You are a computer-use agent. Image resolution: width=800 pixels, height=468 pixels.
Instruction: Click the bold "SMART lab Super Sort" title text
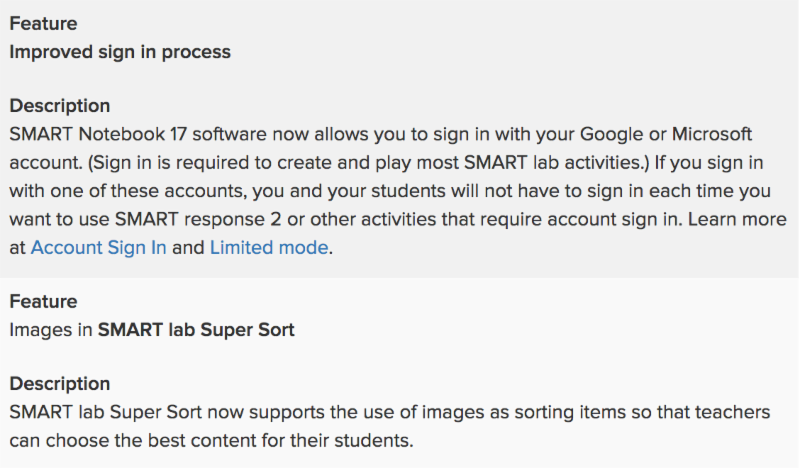click(196, 329)
